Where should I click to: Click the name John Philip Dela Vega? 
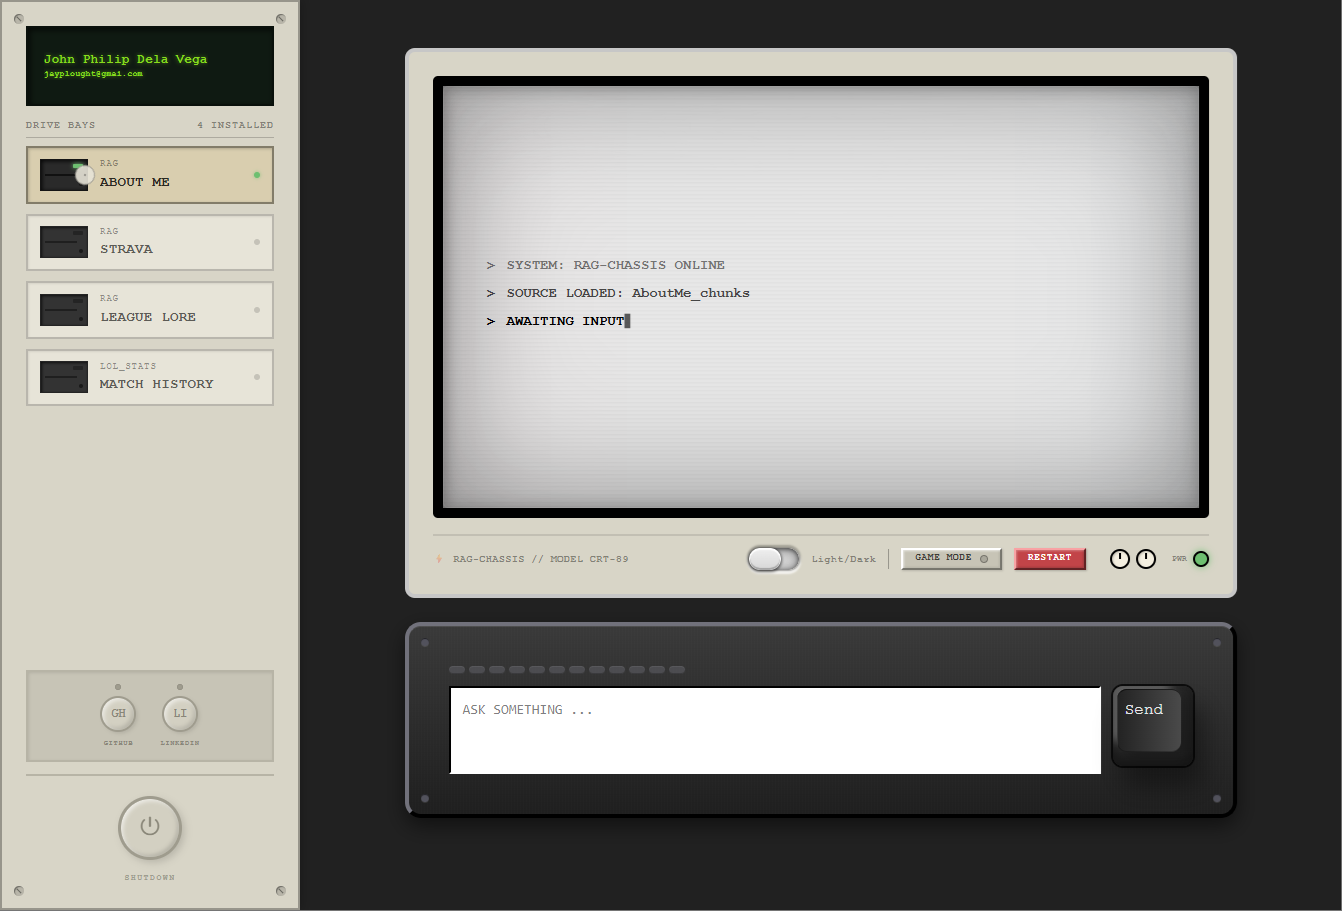point(125,59)
